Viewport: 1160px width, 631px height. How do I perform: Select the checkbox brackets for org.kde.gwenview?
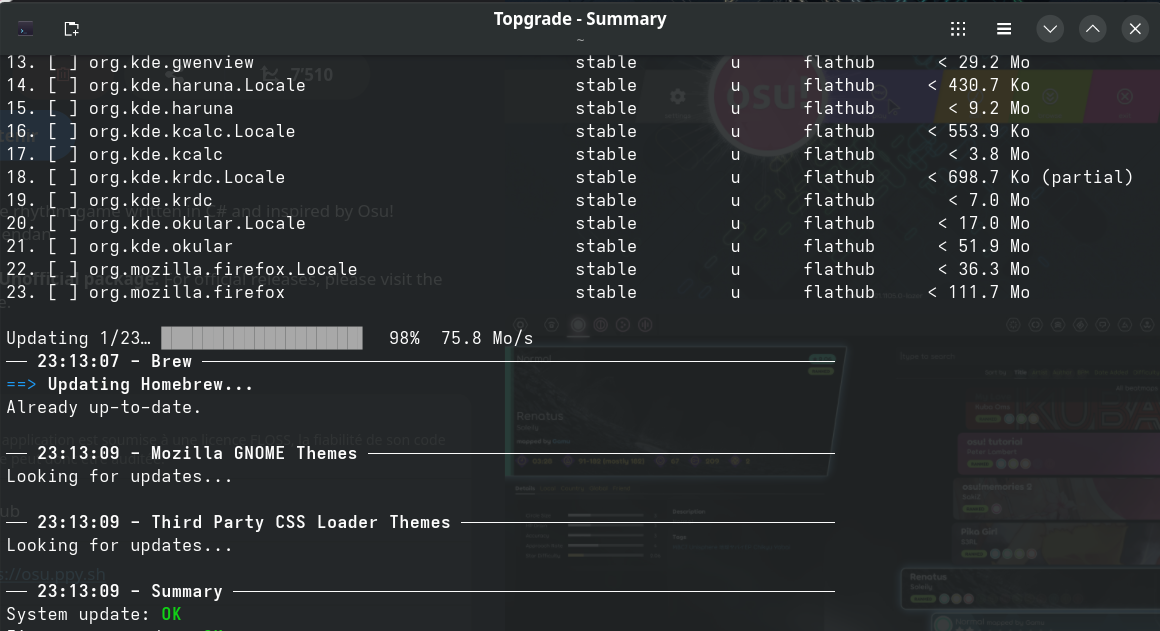point(63,62)
